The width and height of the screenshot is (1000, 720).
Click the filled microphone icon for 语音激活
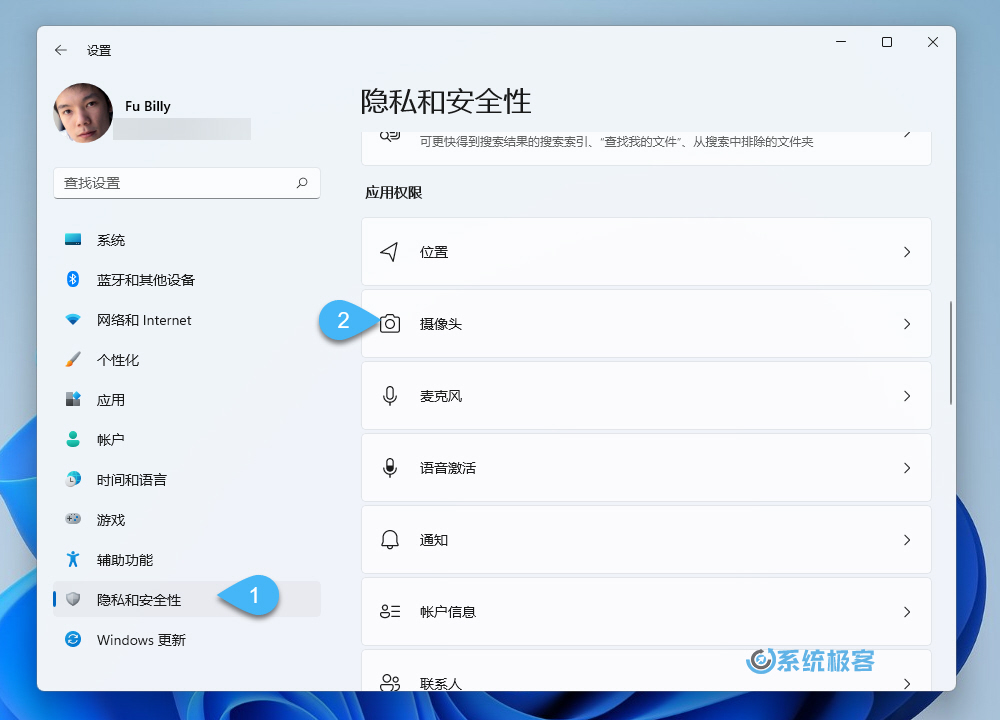pos(390,468)
